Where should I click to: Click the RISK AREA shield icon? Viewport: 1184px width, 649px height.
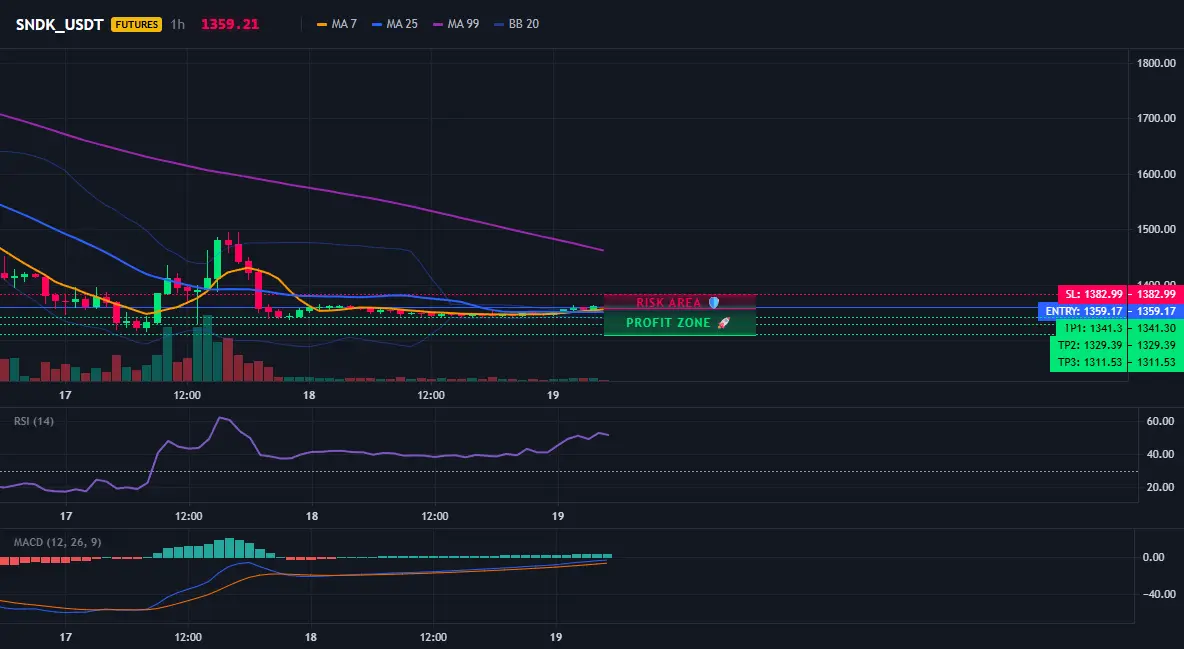(x=714, y=302)
